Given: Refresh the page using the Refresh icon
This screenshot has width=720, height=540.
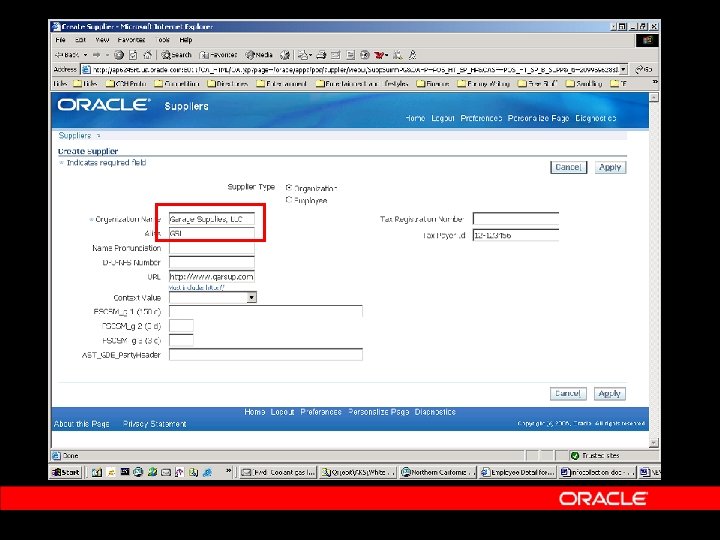Looking at the screenshot, I should pos(133,55).
